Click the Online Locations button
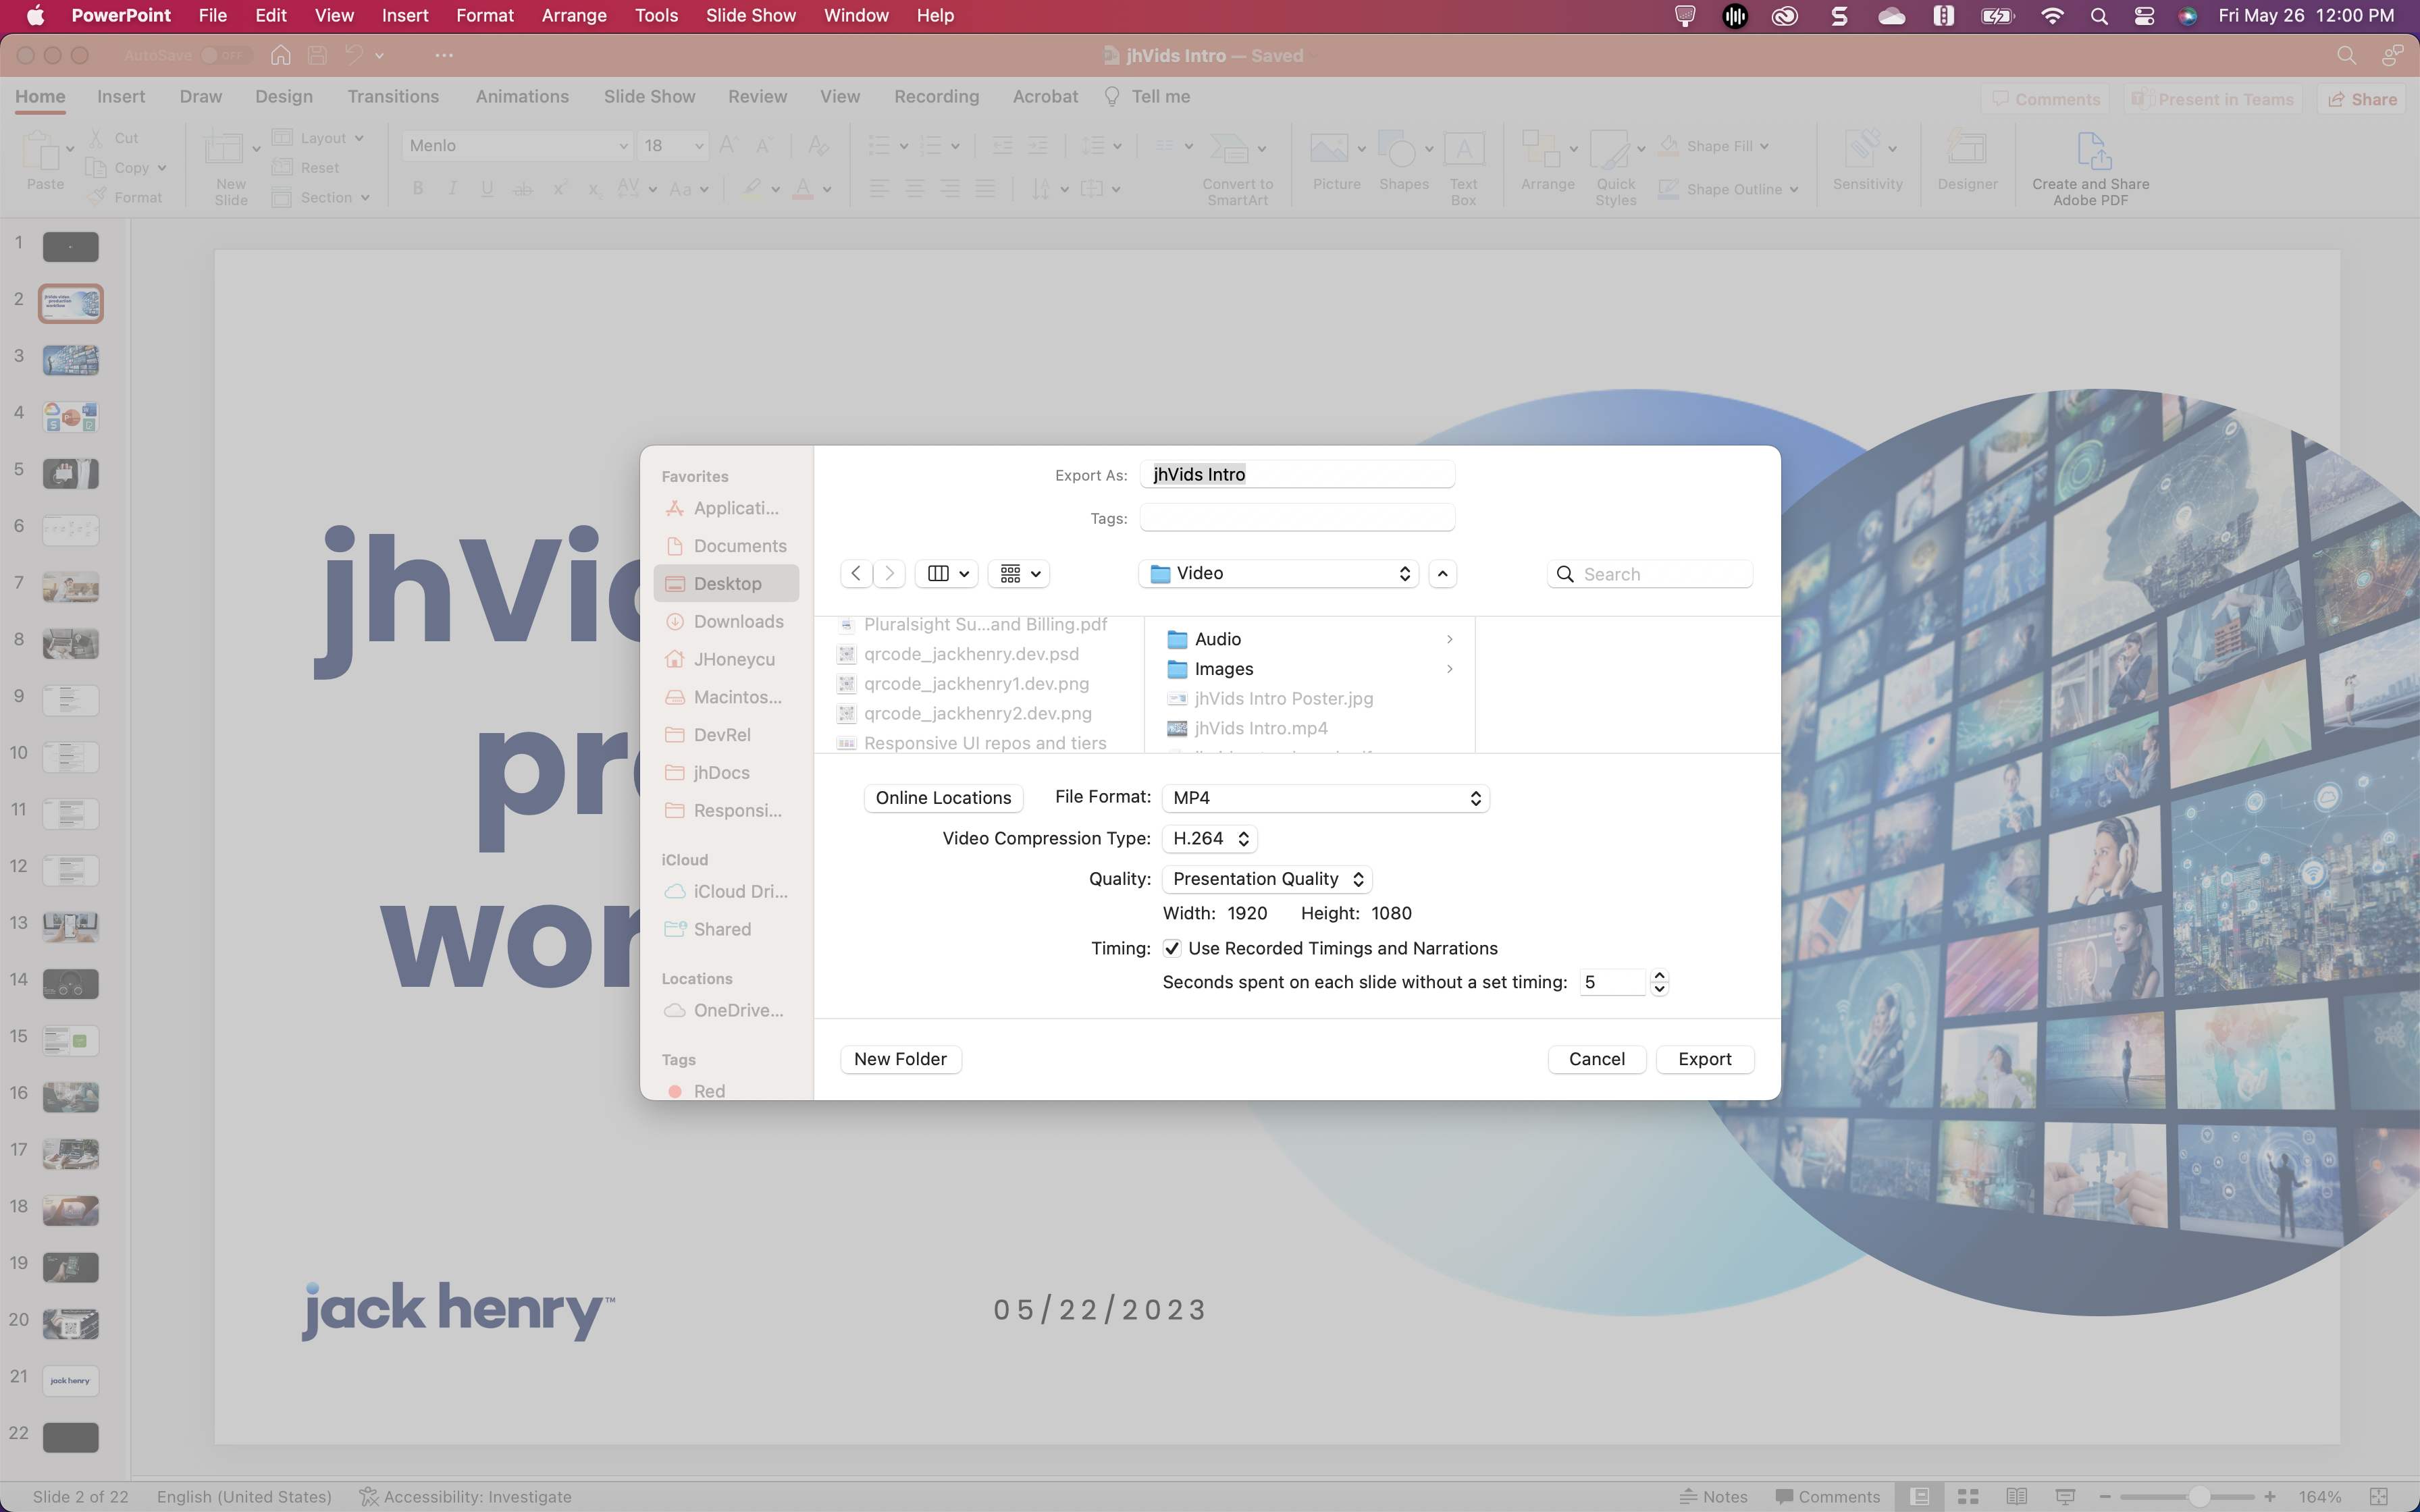 943,798
